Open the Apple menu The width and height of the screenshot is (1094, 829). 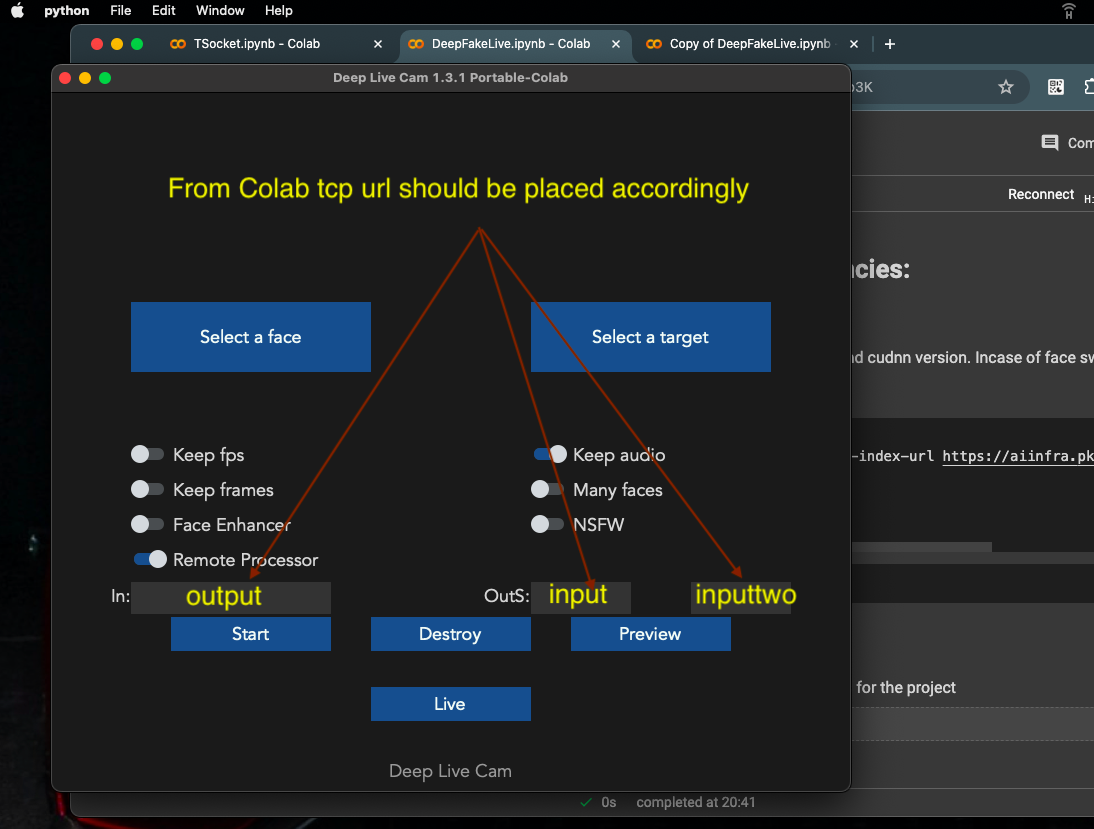17,11
